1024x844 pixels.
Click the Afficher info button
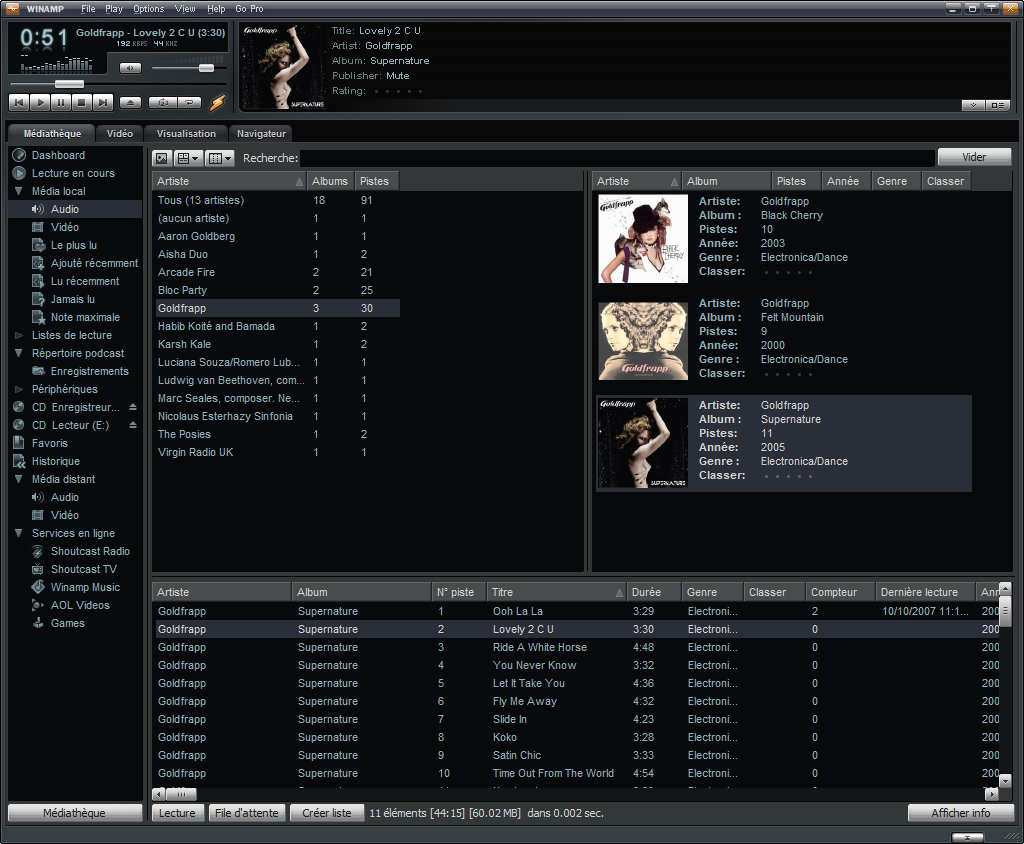pos(960,813)
